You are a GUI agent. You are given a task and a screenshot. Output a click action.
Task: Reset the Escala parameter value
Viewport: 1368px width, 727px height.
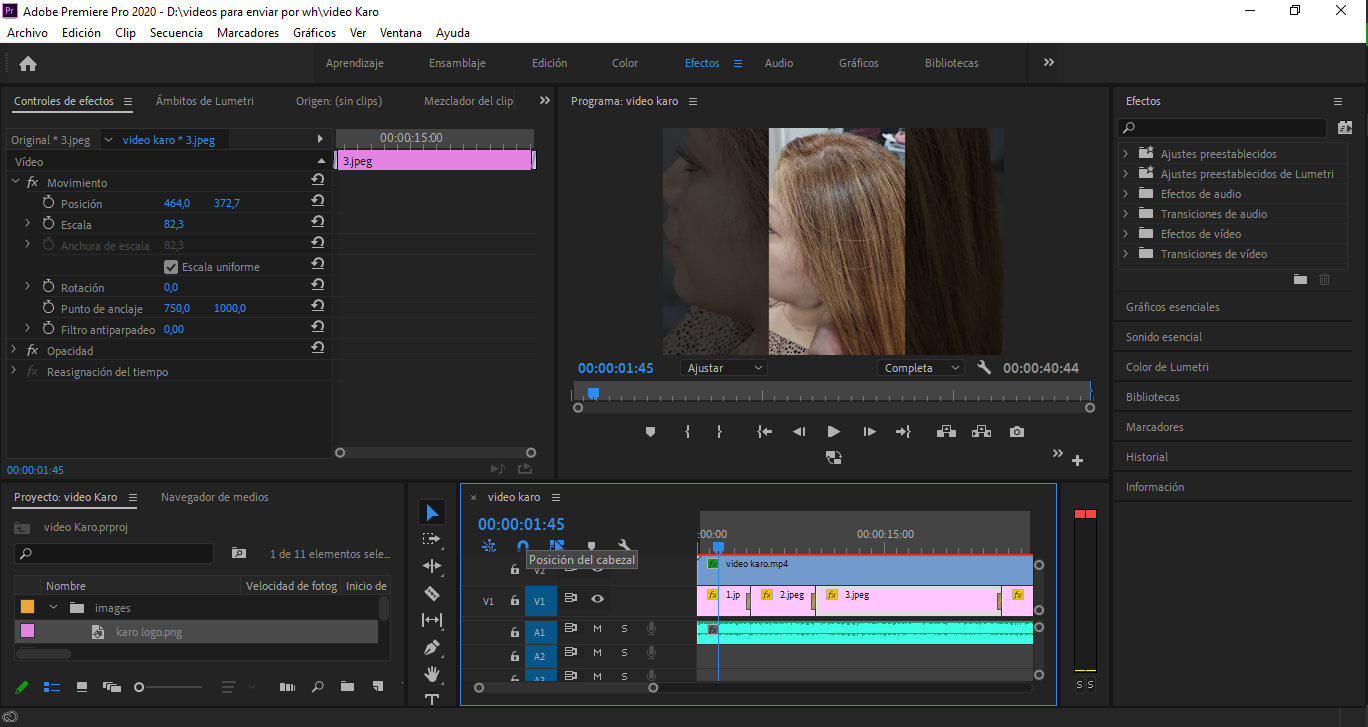[317, 224]
